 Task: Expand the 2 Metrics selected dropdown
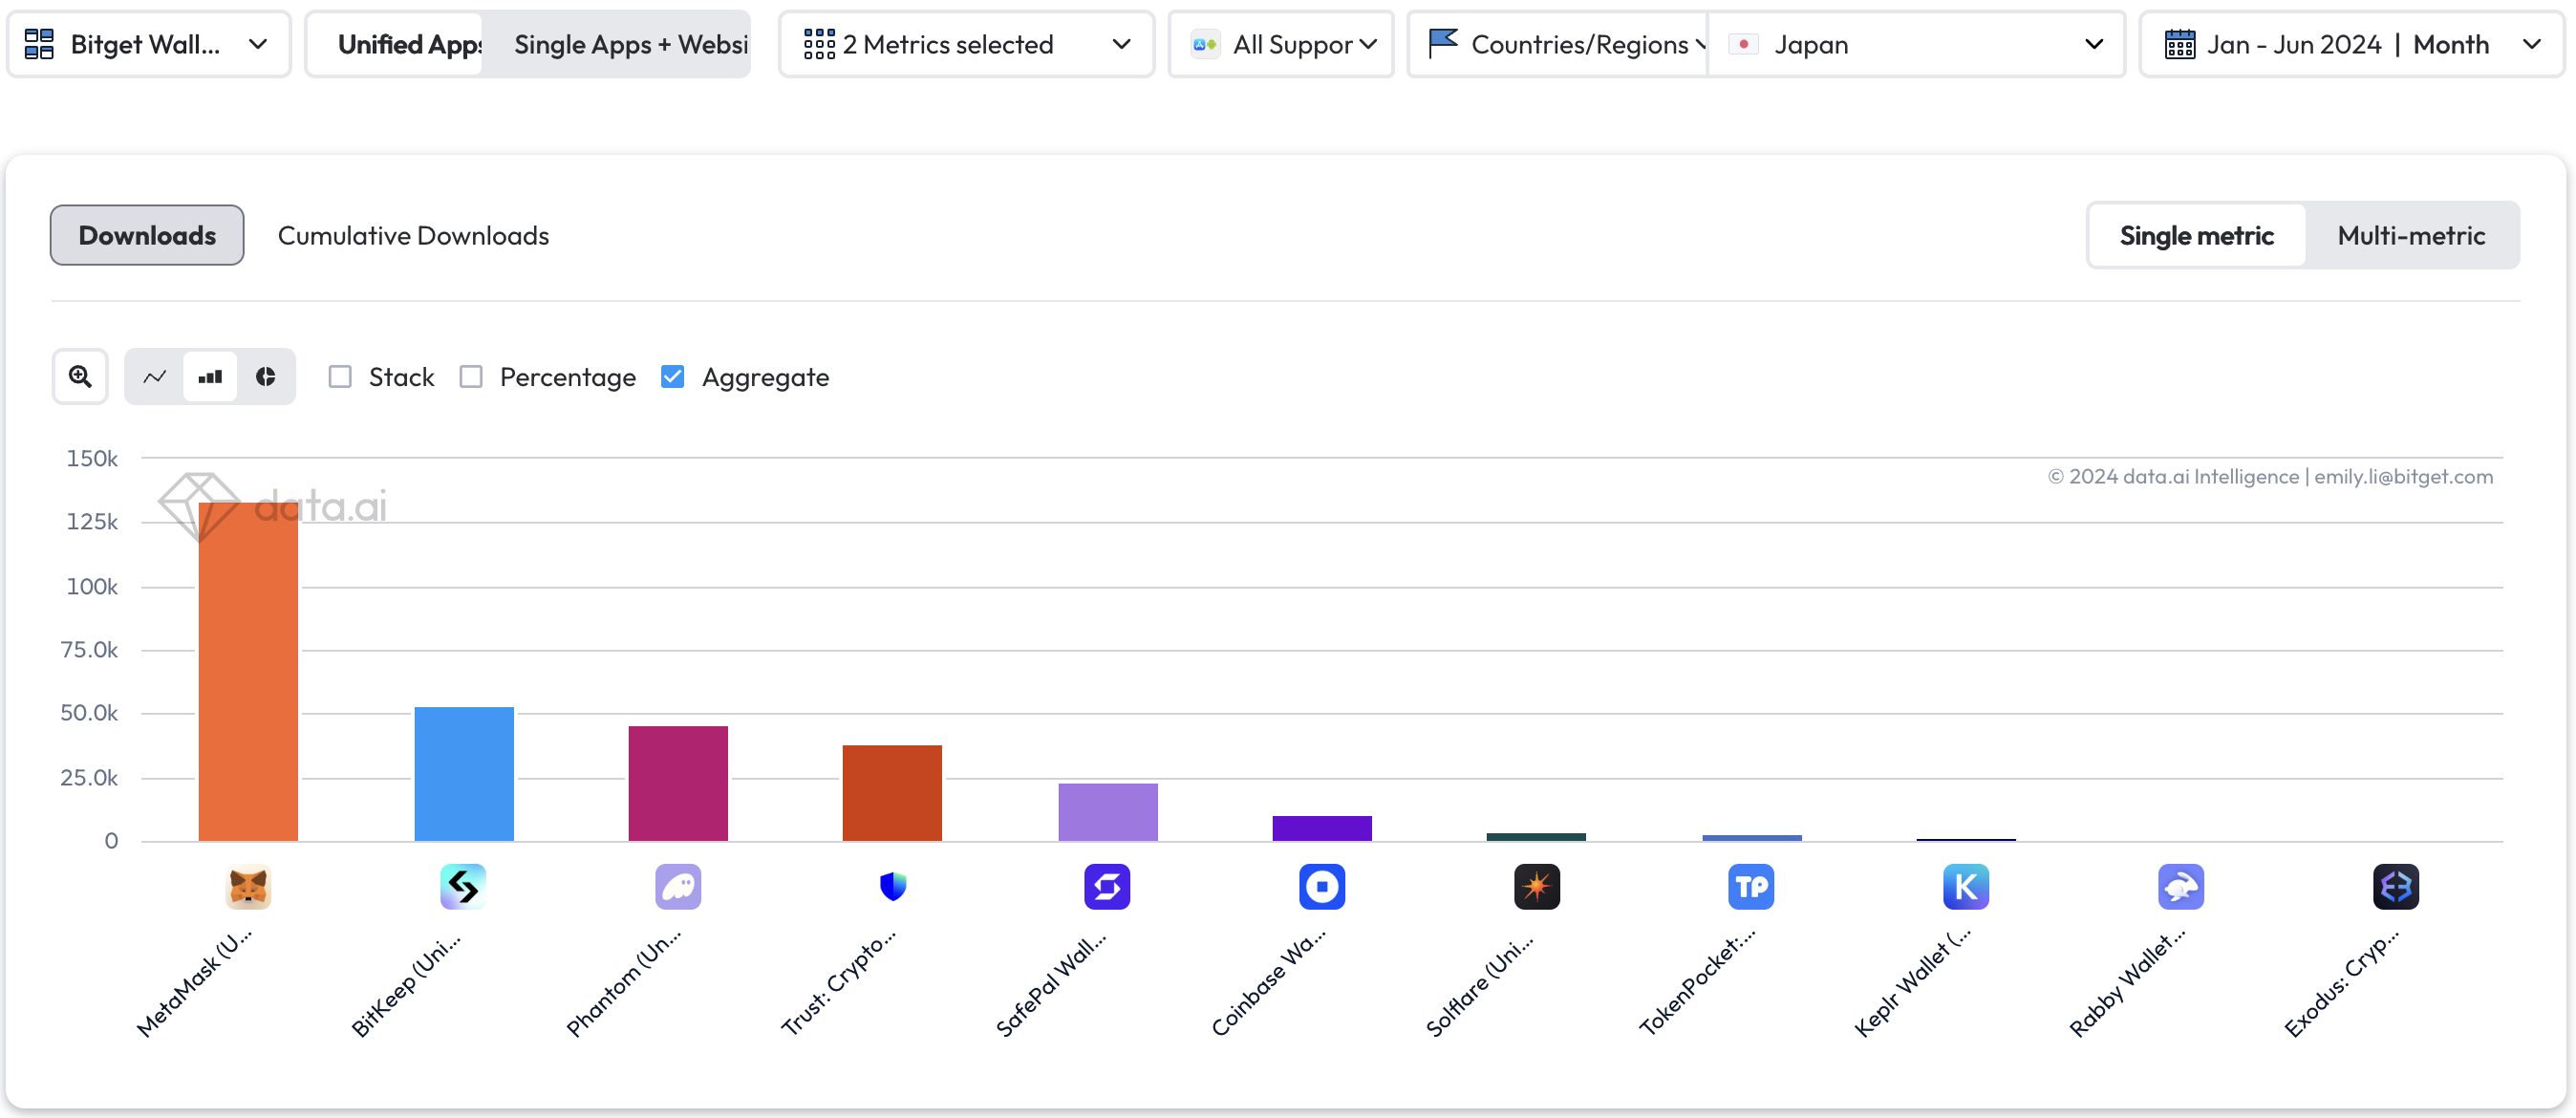click(966, 44)
